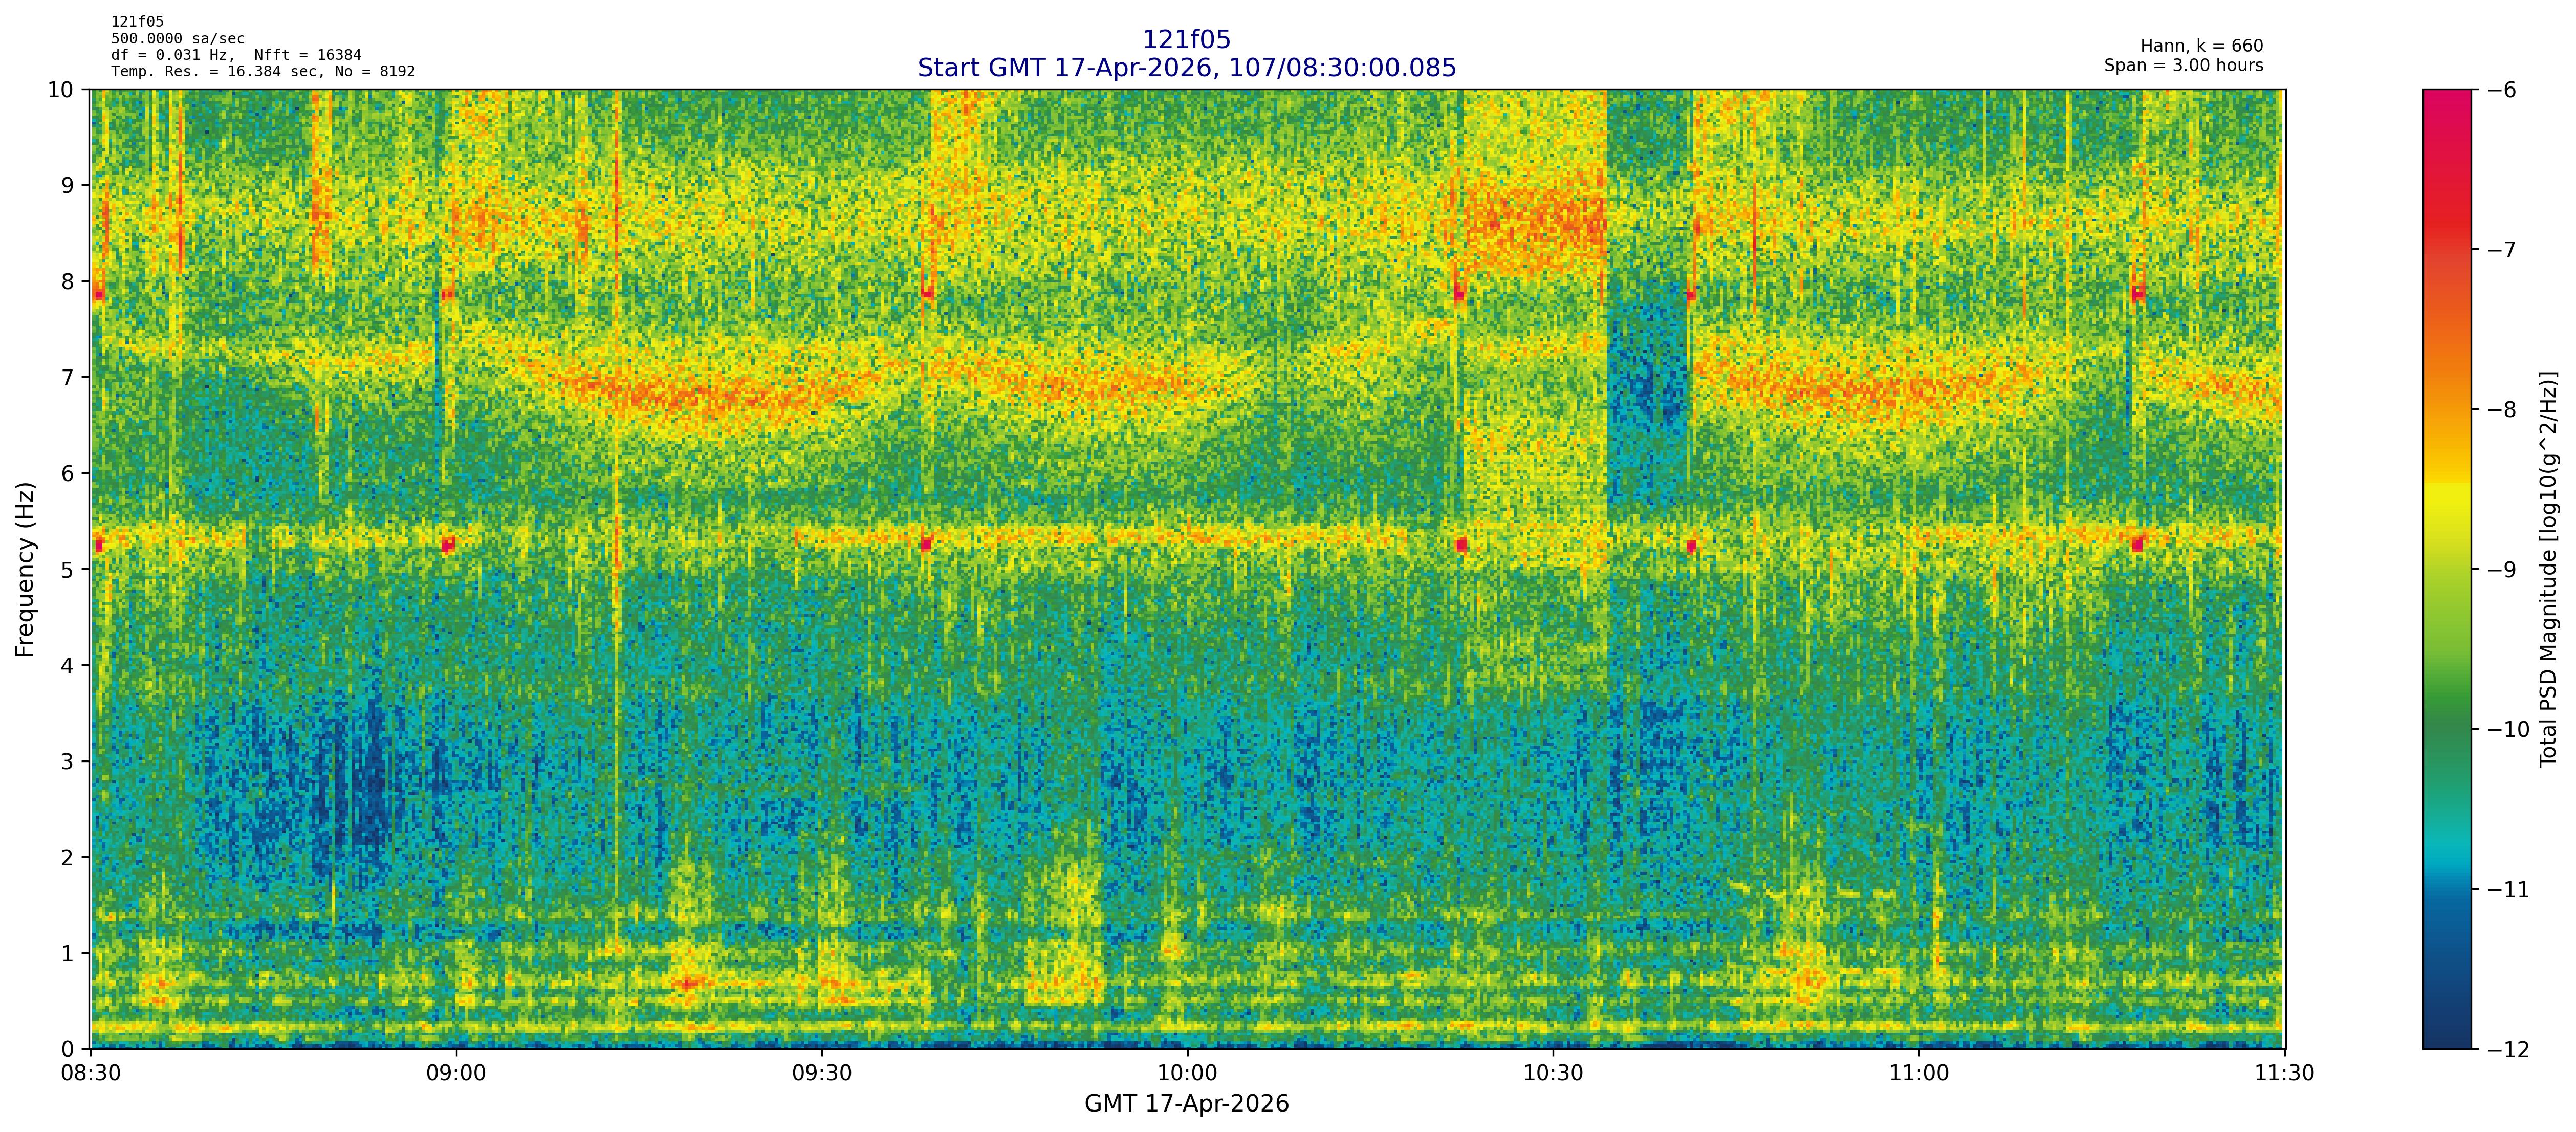Click the 10:30 time axis tick label
The height and width of the screenshot is (1132, 2576).
pyautogui.click(x=1553, y=1073)
